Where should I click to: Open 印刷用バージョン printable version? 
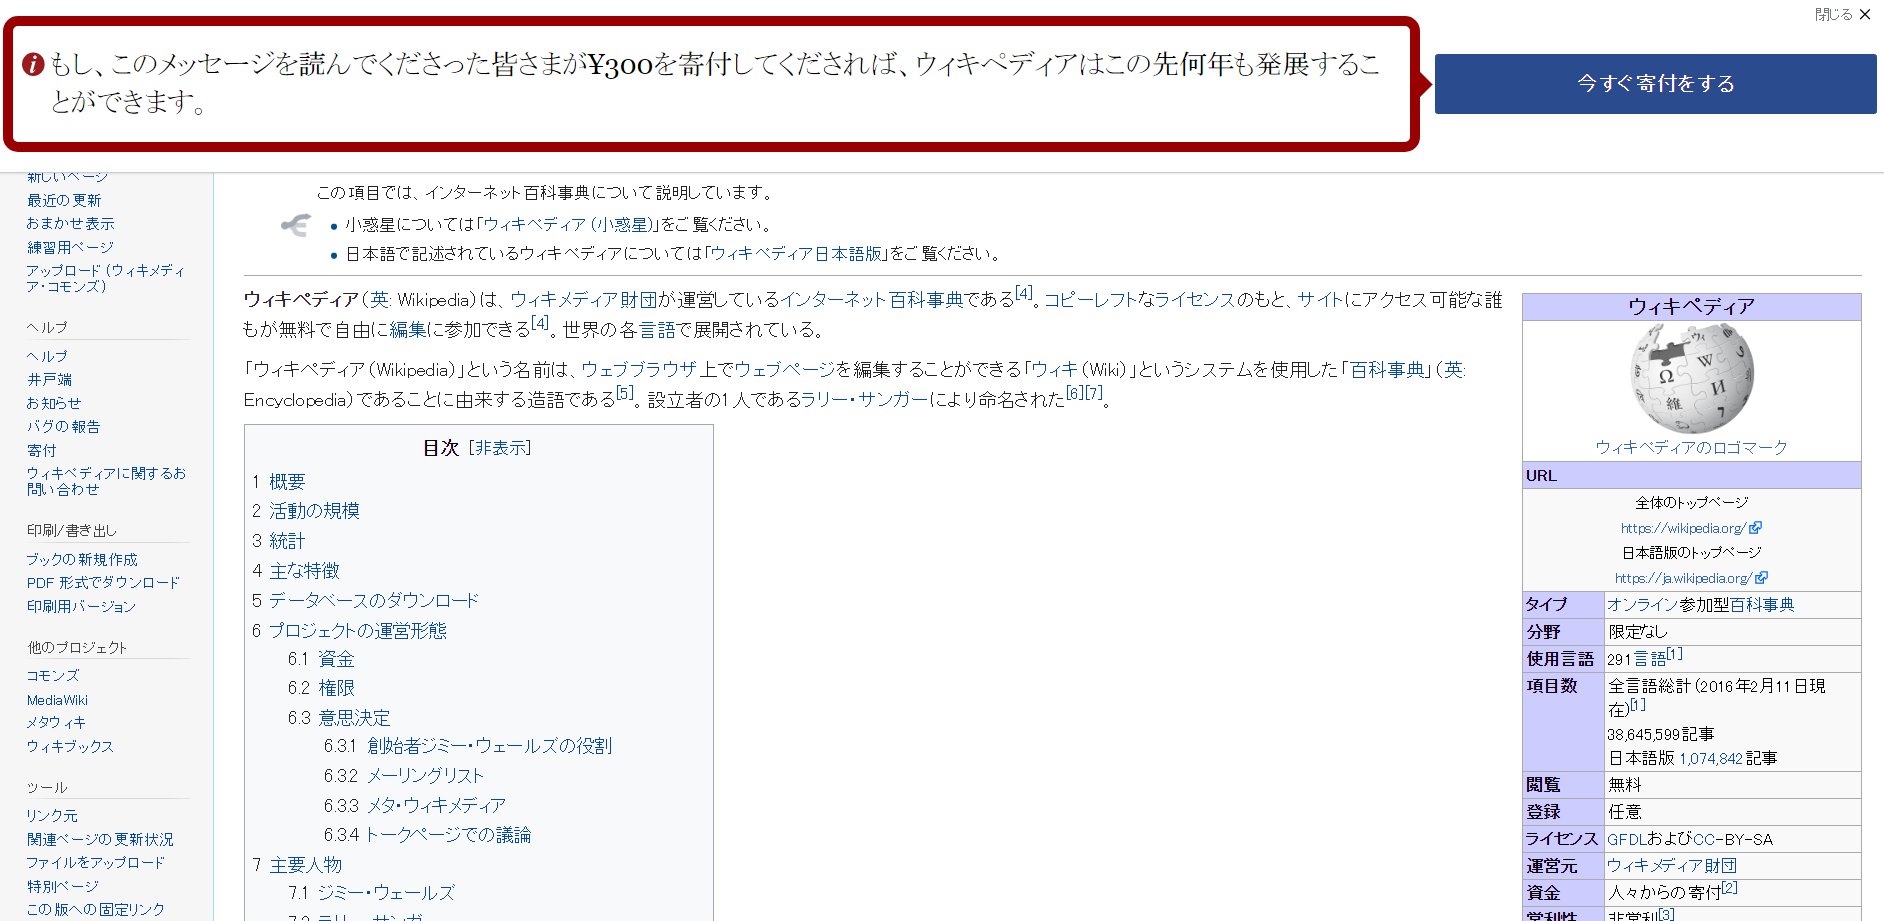coord(81,606)
